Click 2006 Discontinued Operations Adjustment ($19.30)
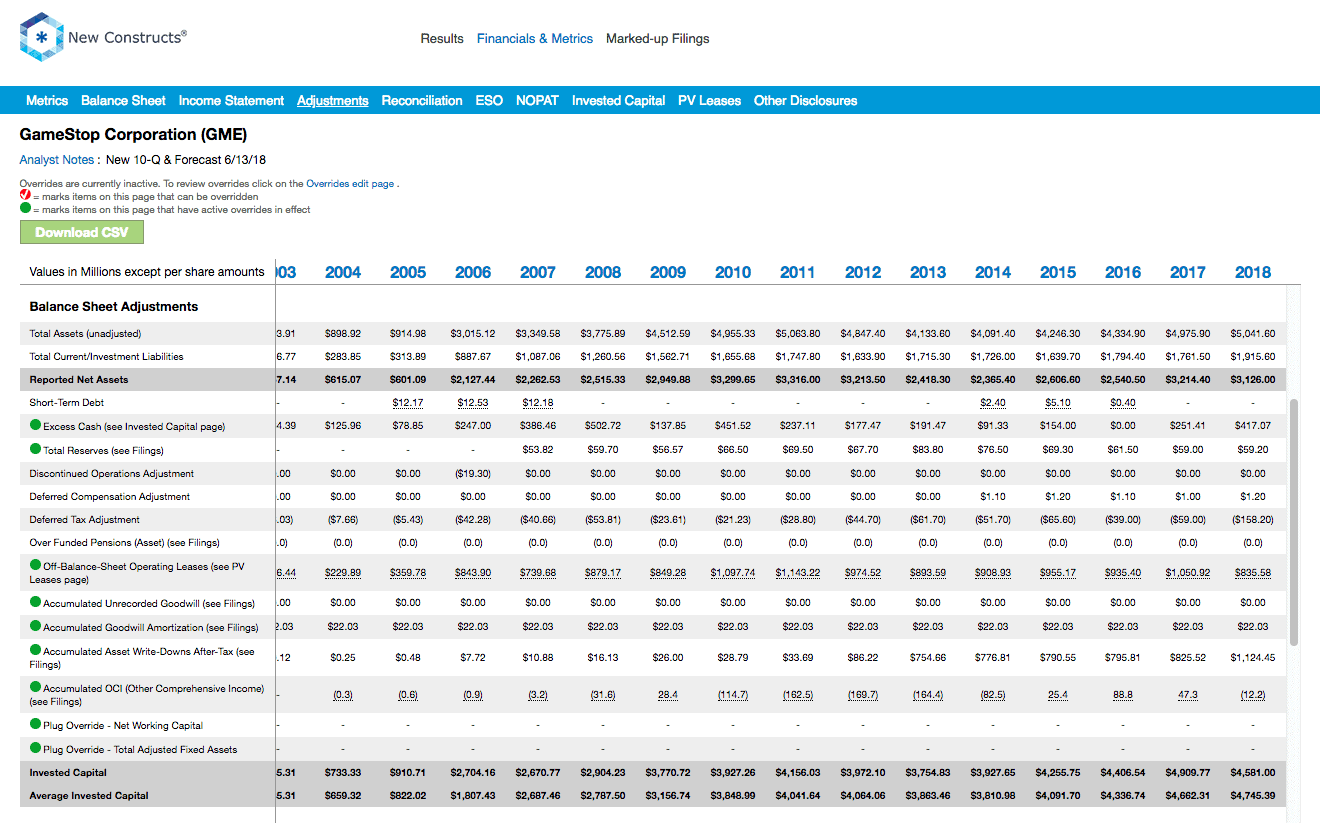This screenshot has height=823, width=1320. [x=473, y=474]
